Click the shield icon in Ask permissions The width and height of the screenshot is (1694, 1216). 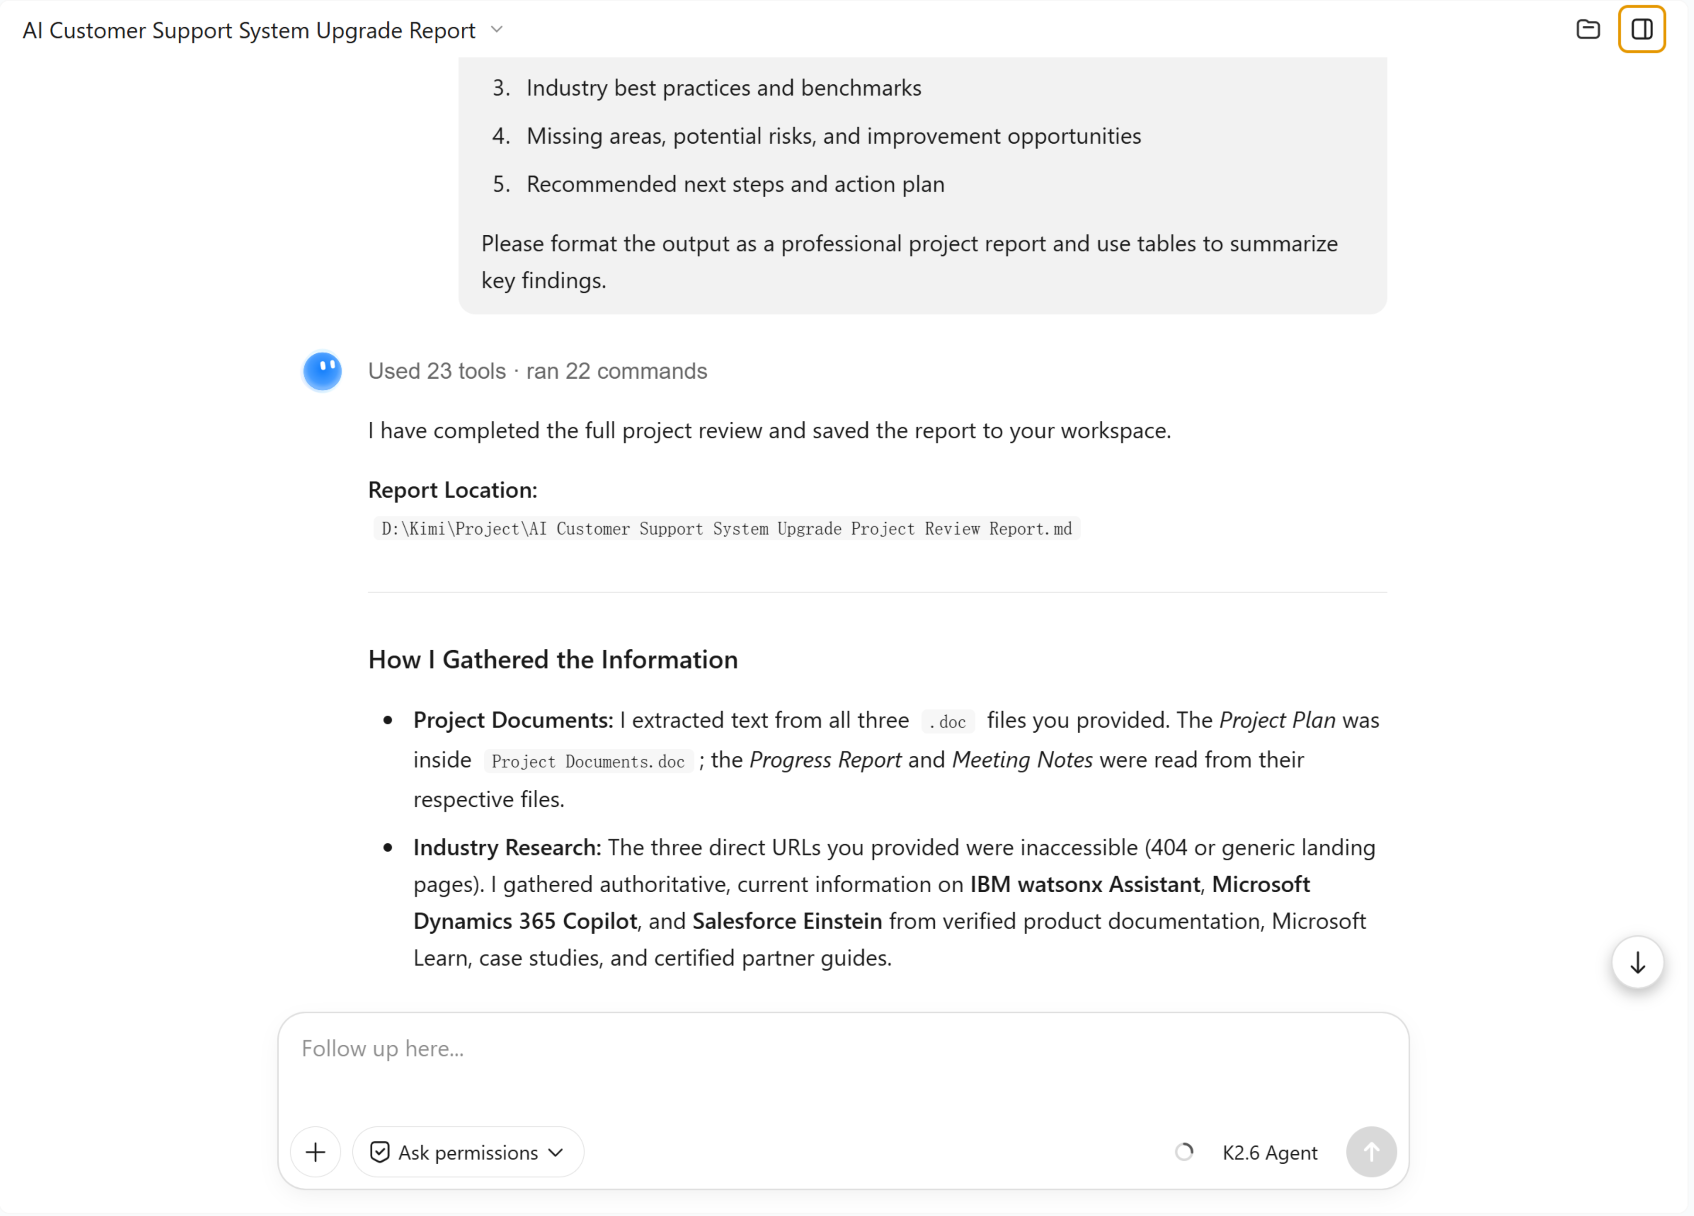pos(380,1152)
